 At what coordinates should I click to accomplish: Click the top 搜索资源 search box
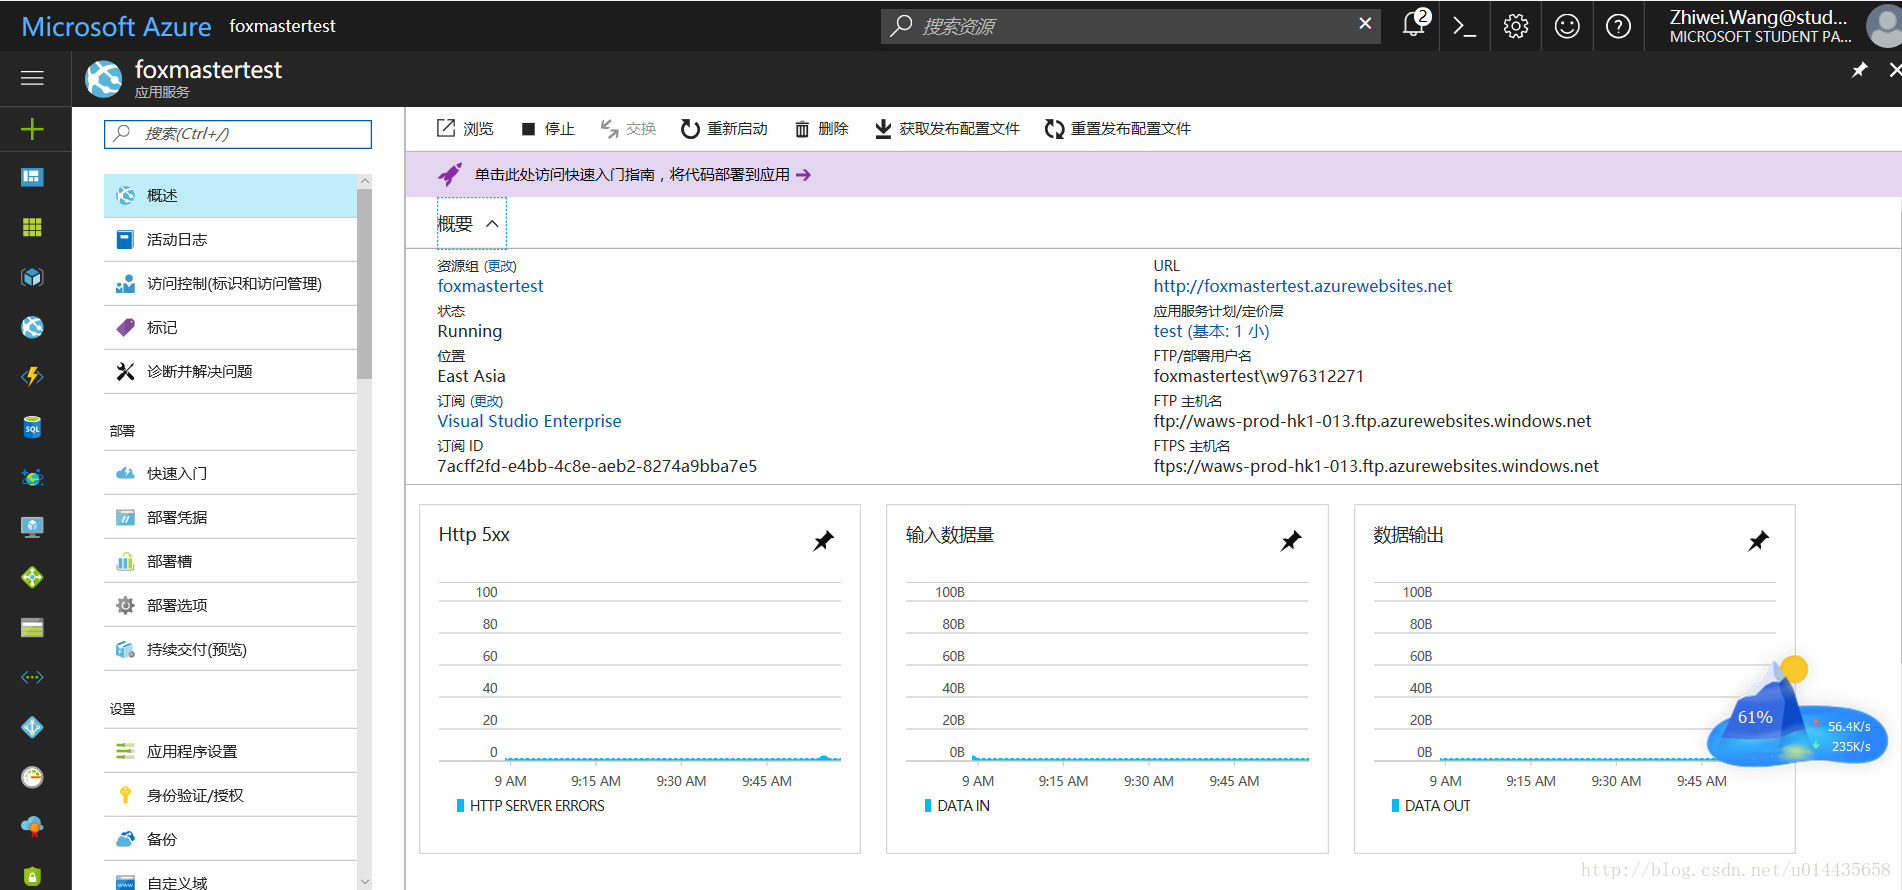pyautogui.click(x=1130, y=26)
